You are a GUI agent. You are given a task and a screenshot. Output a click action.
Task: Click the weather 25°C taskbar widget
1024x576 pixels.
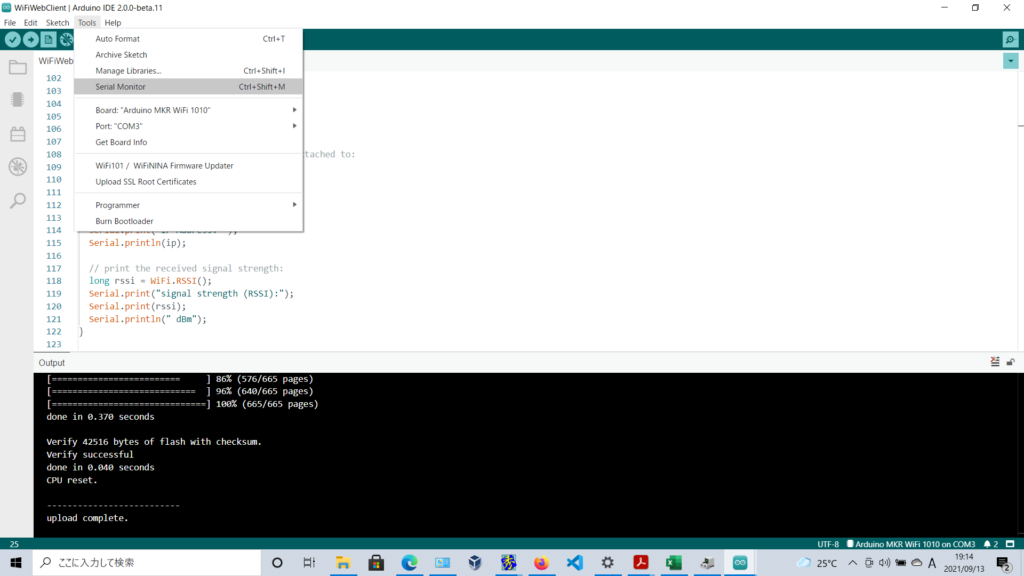(817, 562)
